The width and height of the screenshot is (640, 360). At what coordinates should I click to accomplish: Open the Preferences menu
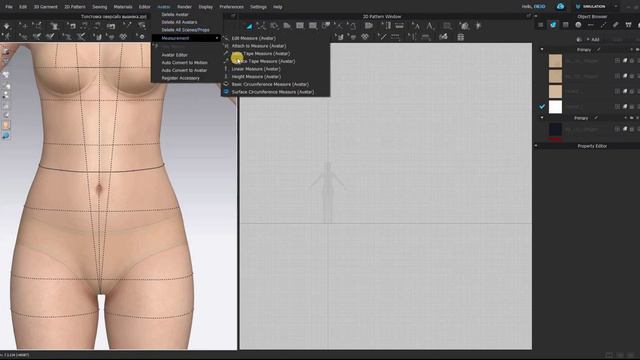coord(231,7)
